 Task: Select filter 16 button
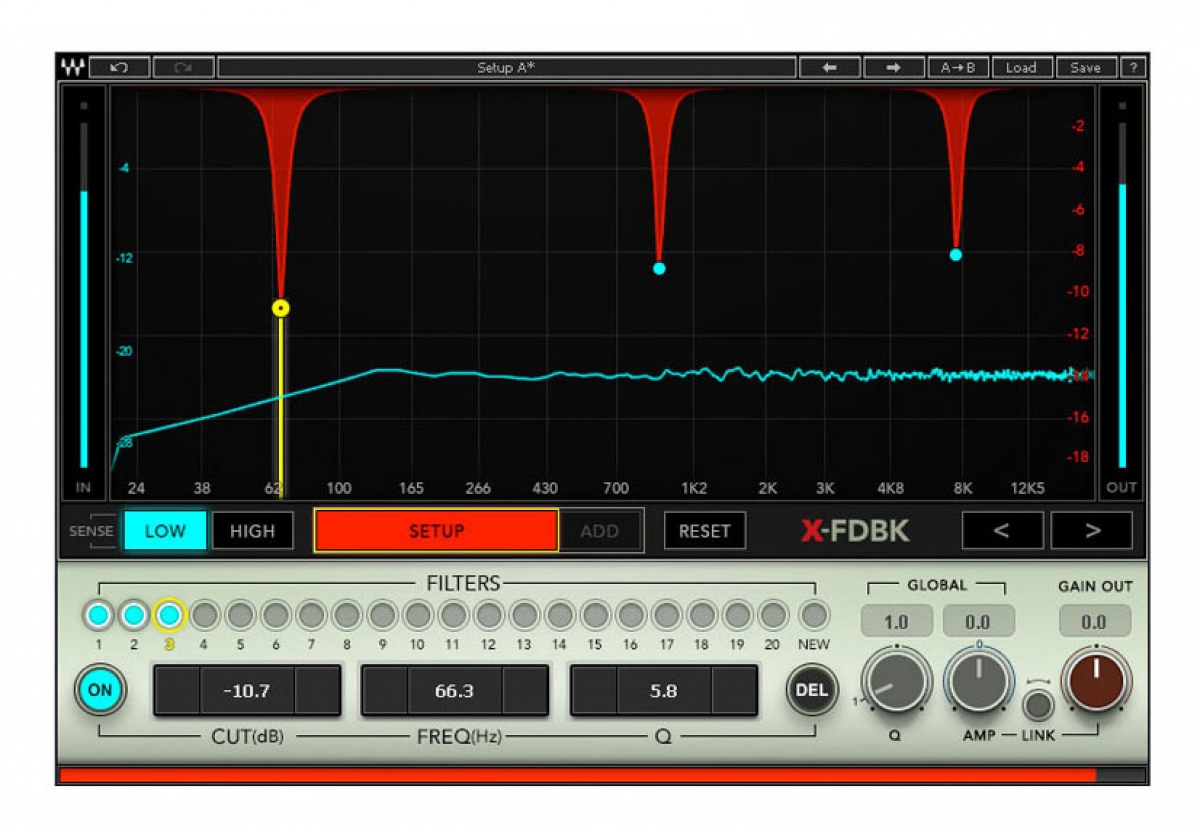click(x=630, y=615)
